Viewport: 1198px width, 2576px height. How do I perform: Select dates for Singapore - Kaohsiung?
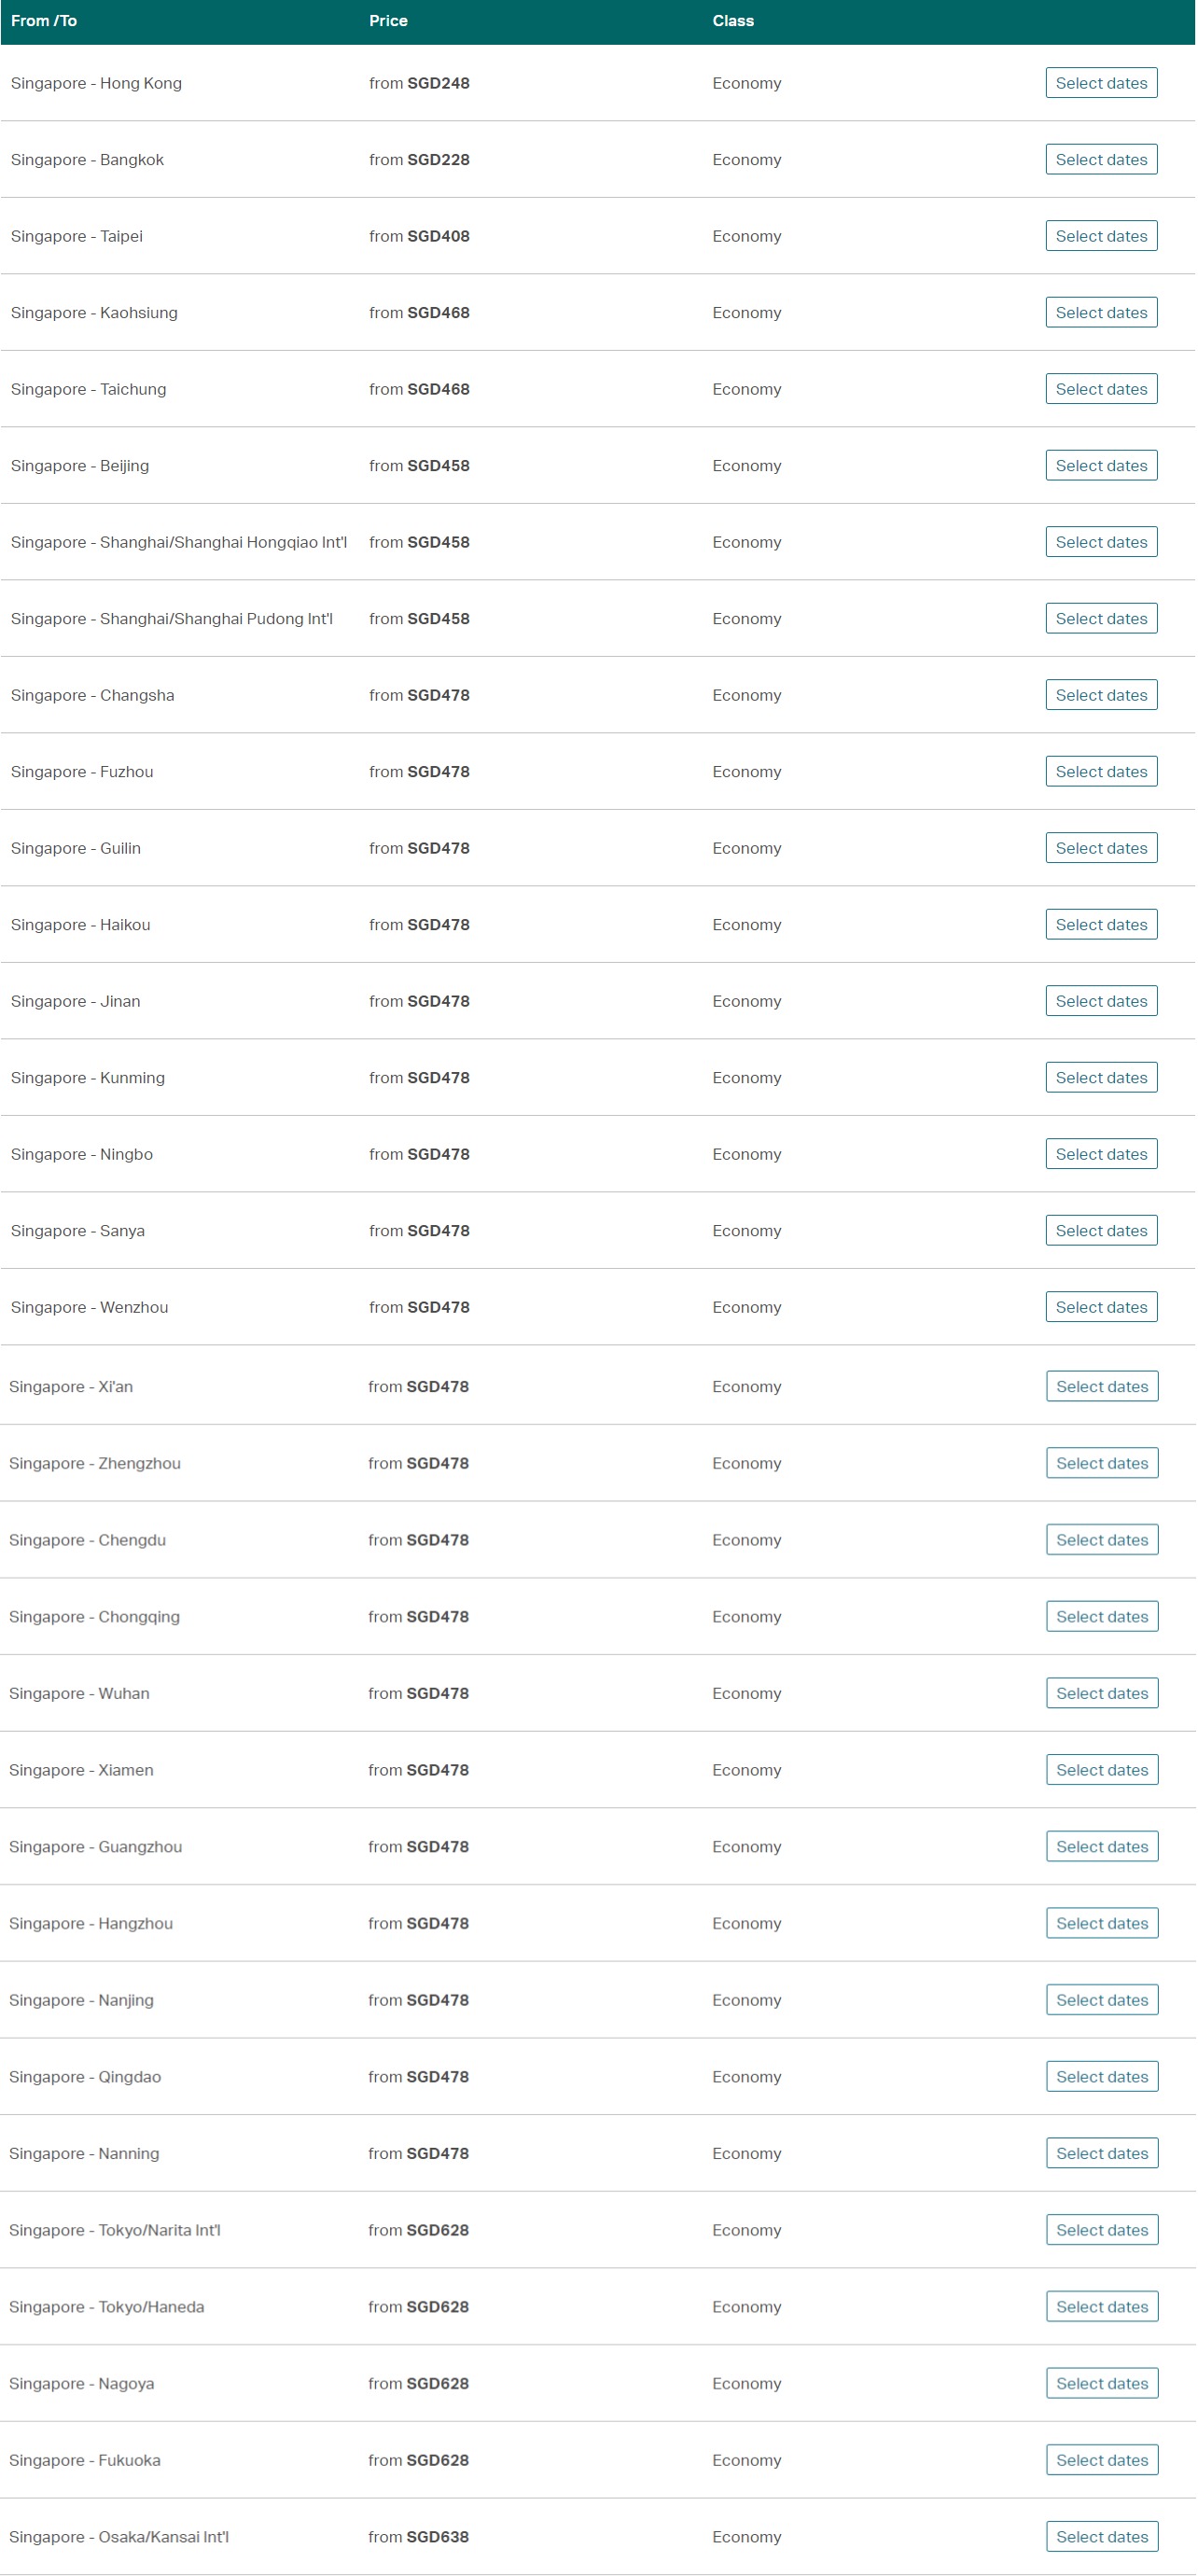pos(1101,312)
